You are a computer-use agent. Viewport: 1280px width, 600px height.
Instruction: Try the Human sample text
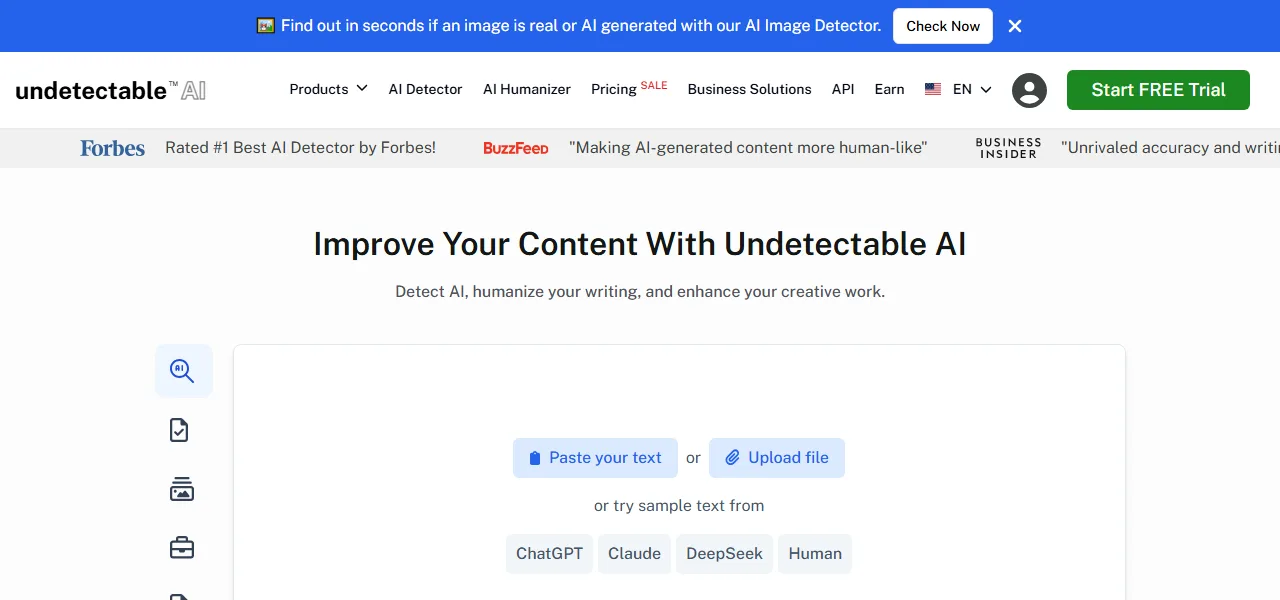coord(815,554)
